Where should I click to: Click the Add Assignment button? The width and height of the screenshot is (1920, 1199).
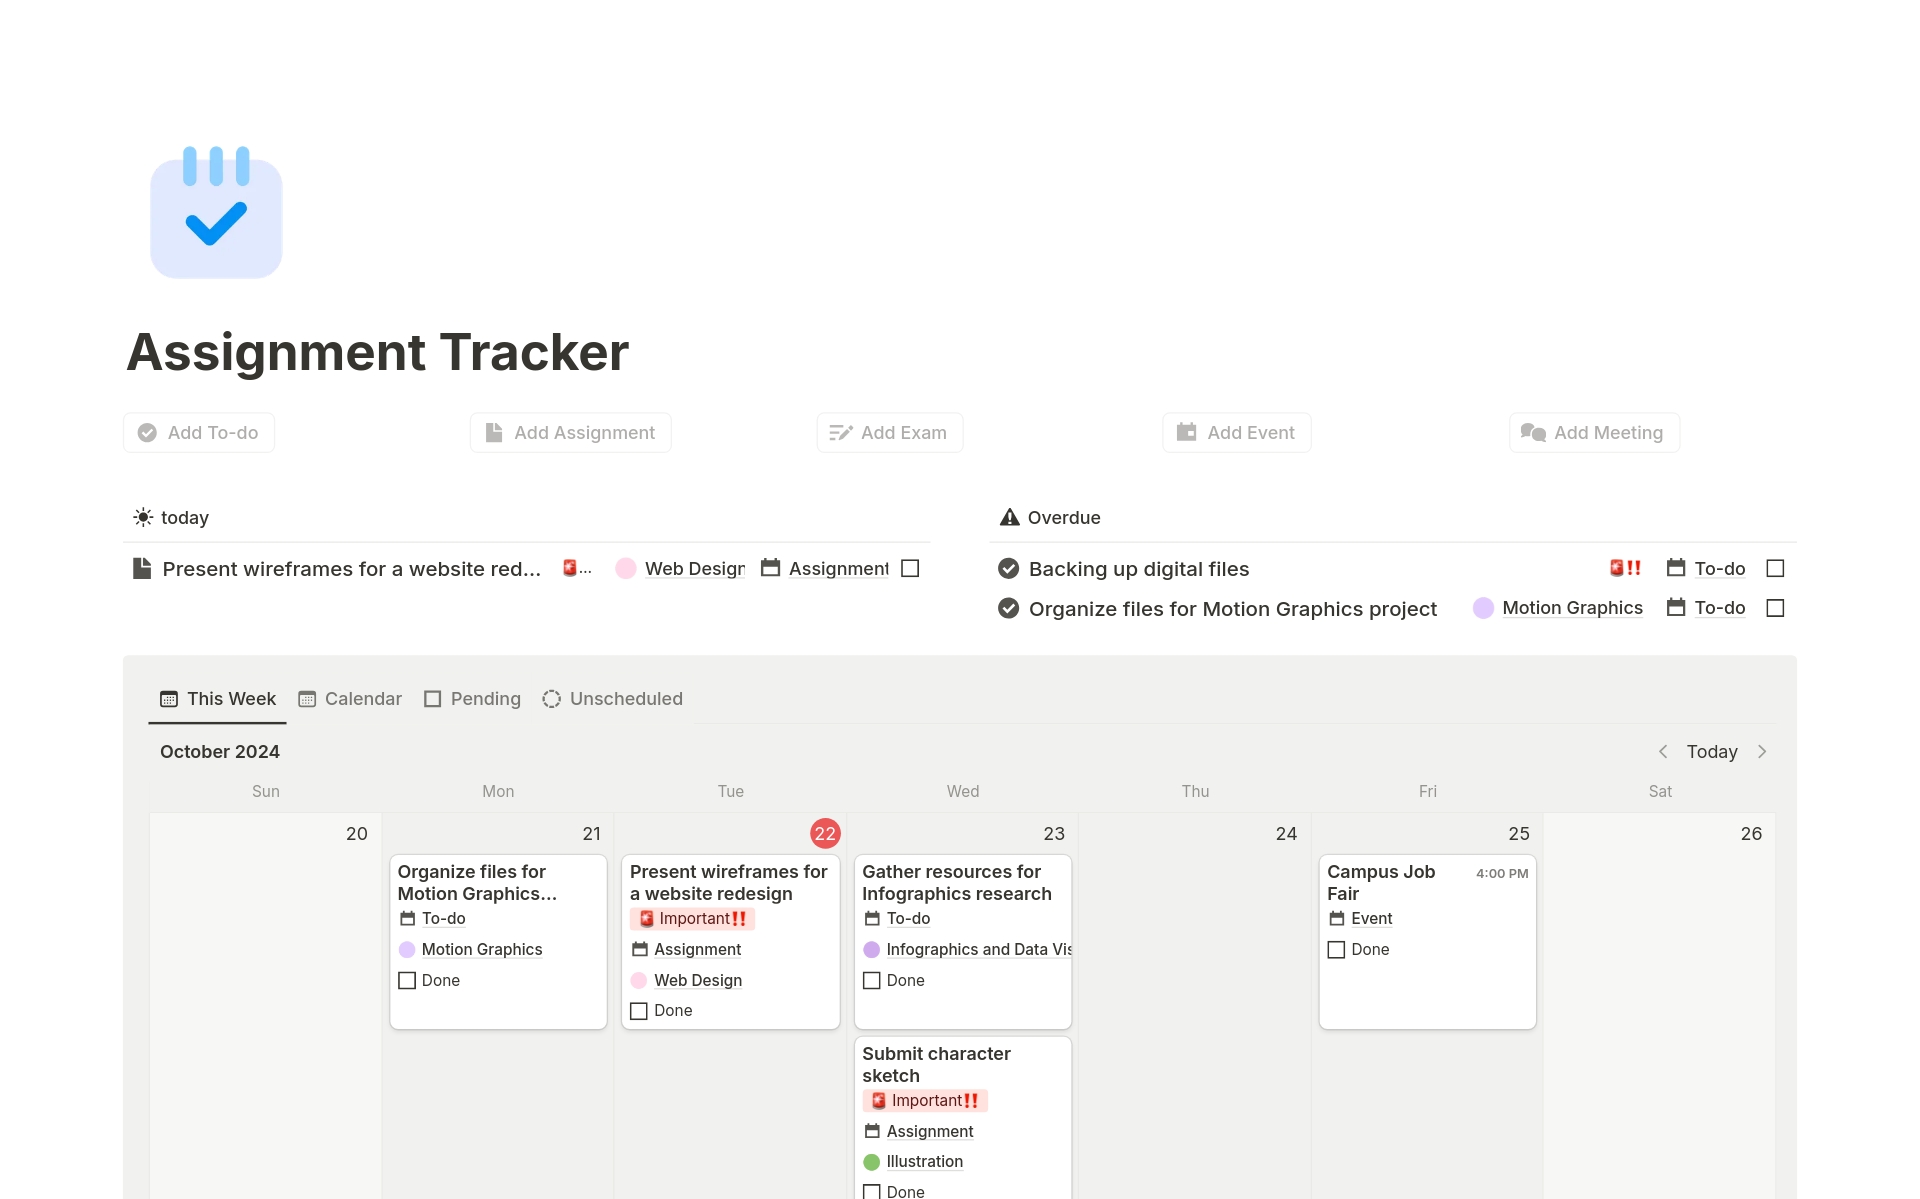coord(570,432)
